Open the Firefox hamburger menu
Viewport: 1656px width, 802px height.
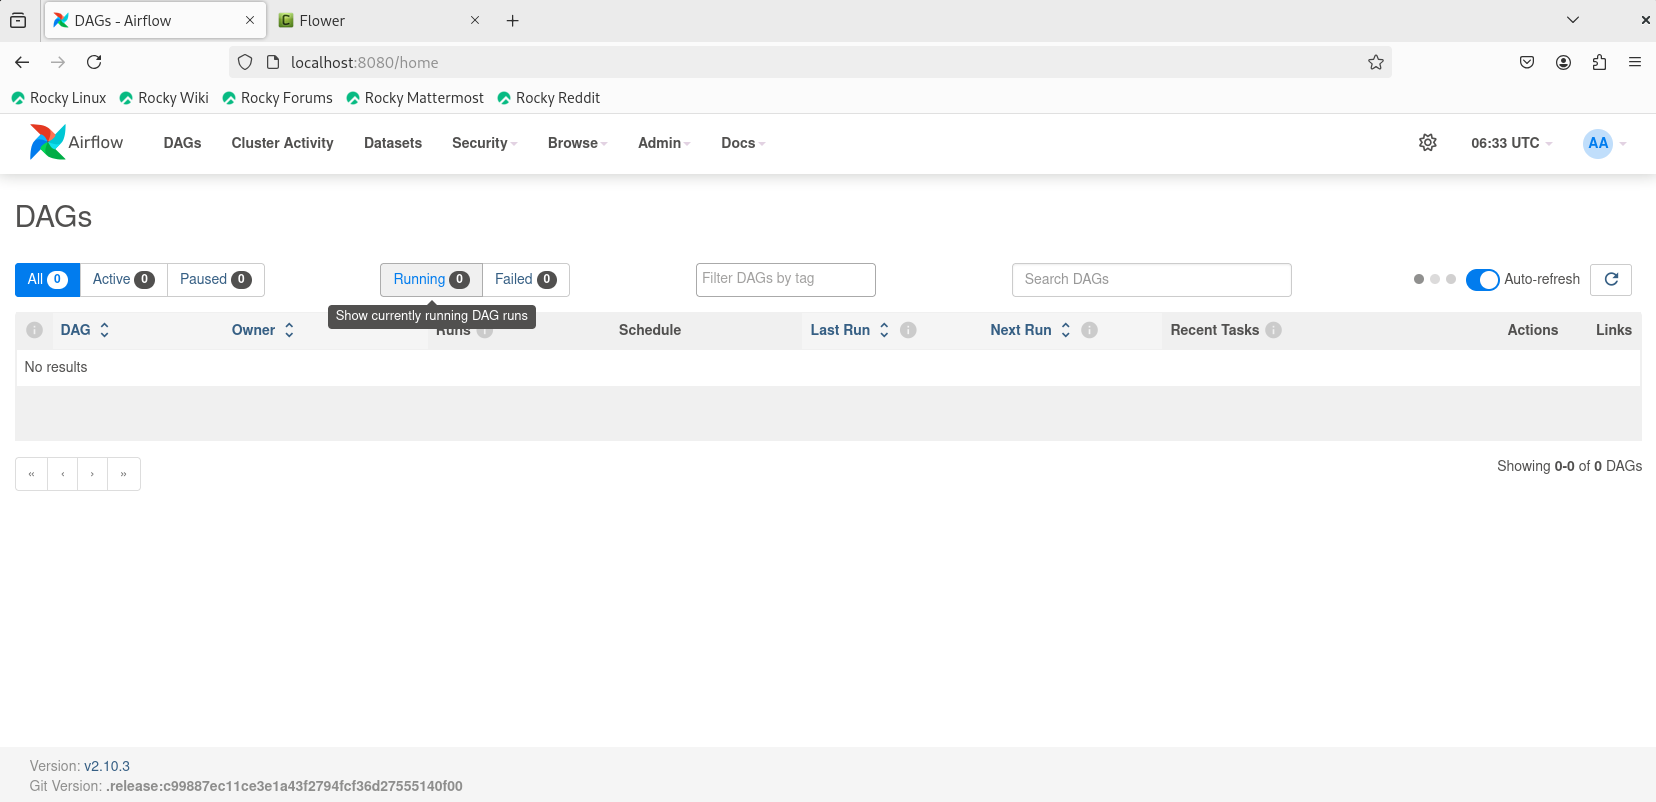[1635, 62]
